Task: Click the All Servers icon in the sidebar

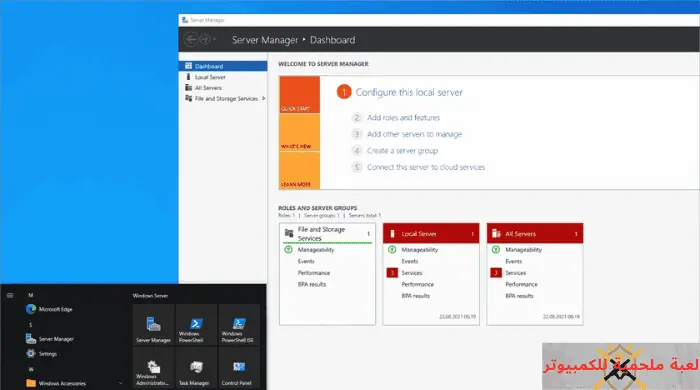Action: [188, 87]
